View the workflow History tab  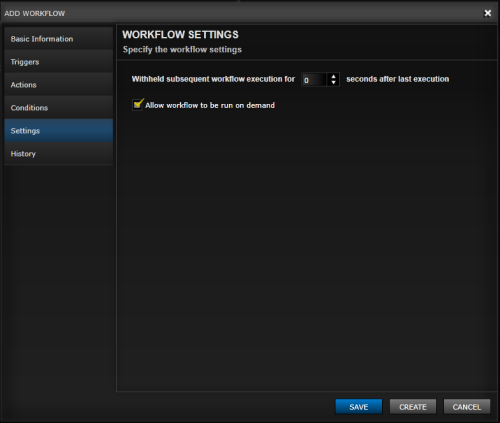pyautogui.click(x=59, y=154)
